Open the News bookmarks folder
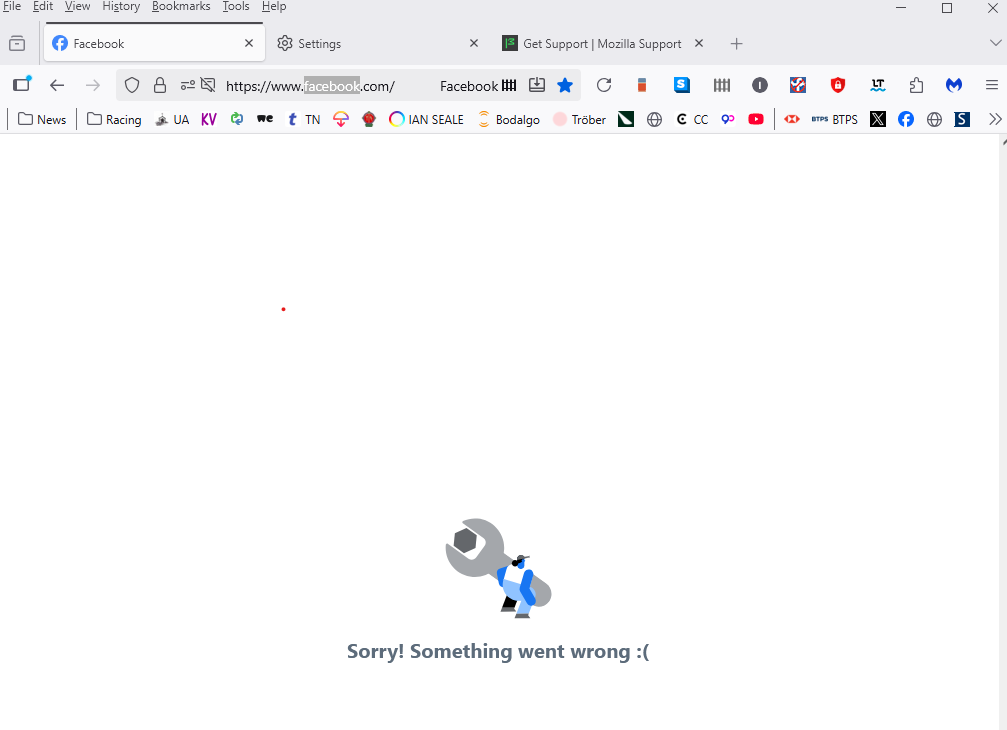This screenshot has height=730, width=1007. pyautogui.click(x=42, y=119)
